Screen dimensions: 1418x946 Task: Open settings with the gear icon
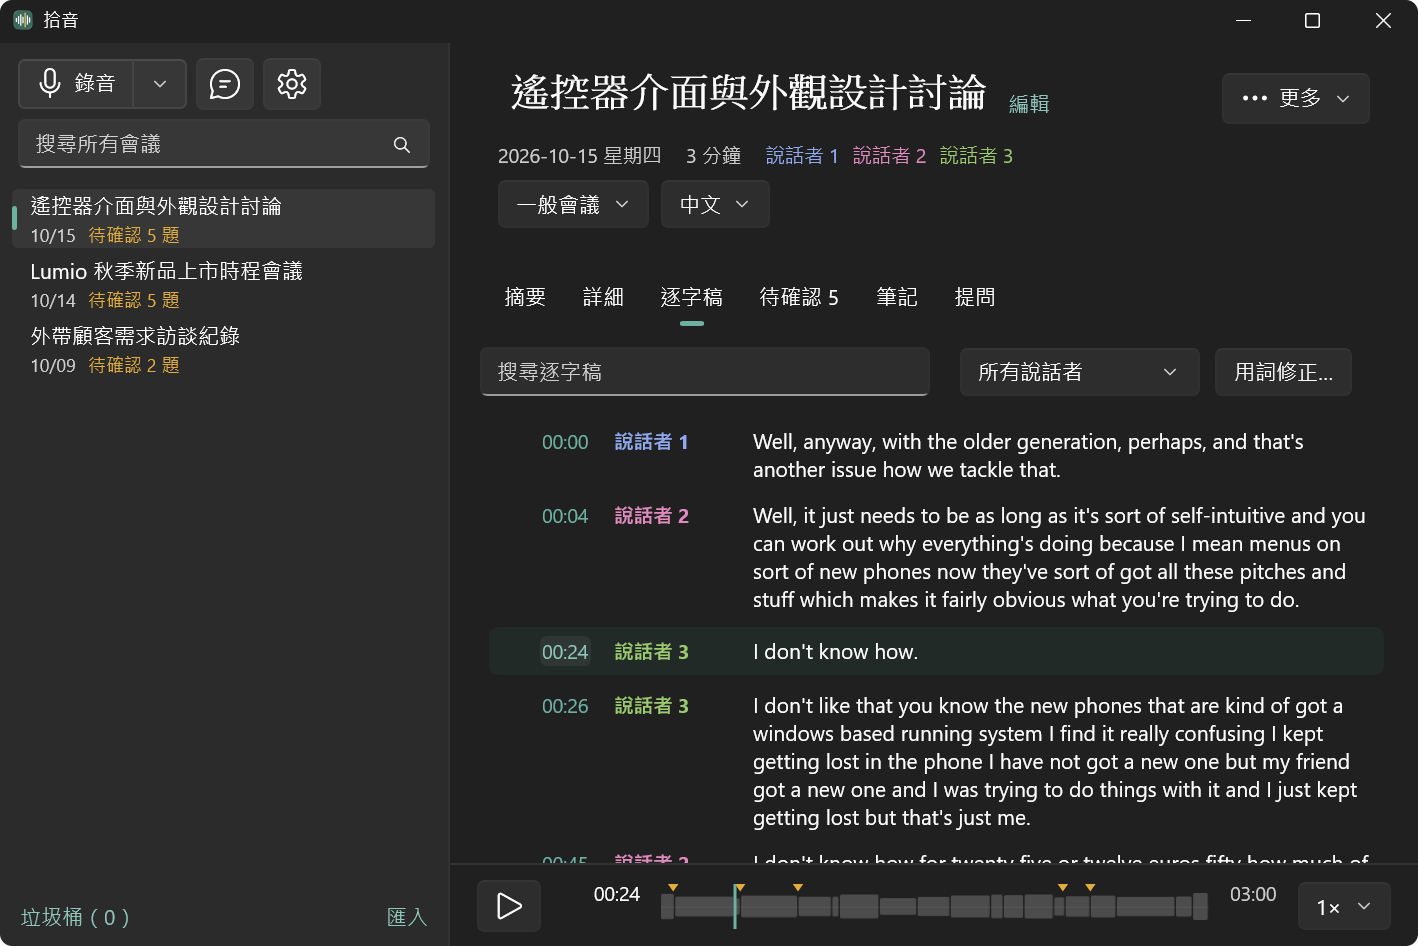[x=292, y=84]
